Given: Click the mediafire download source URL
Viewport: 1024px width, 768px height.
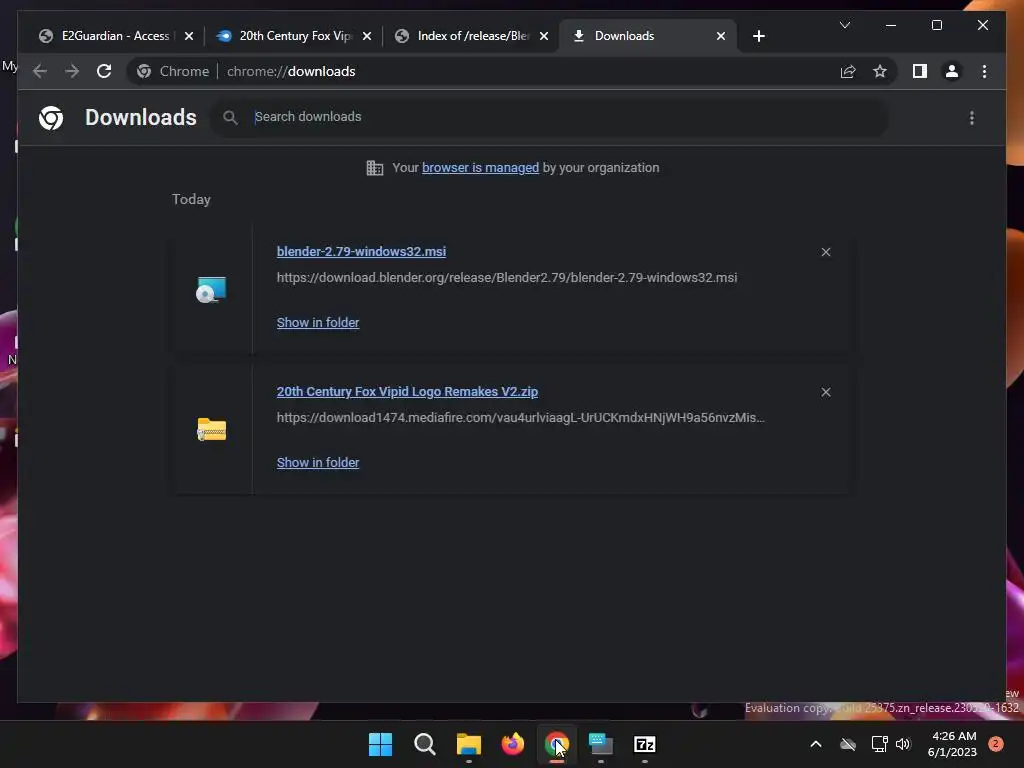Looking at the screenshot, I should pyautogui.click(x=520, y=418).
